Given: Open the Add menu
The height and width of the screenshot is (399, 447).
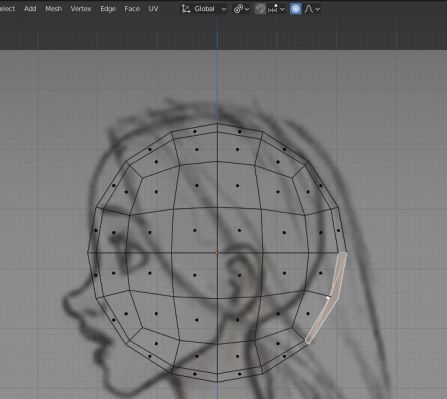Looking at the screenshot, I should click(x=30, y=9).
